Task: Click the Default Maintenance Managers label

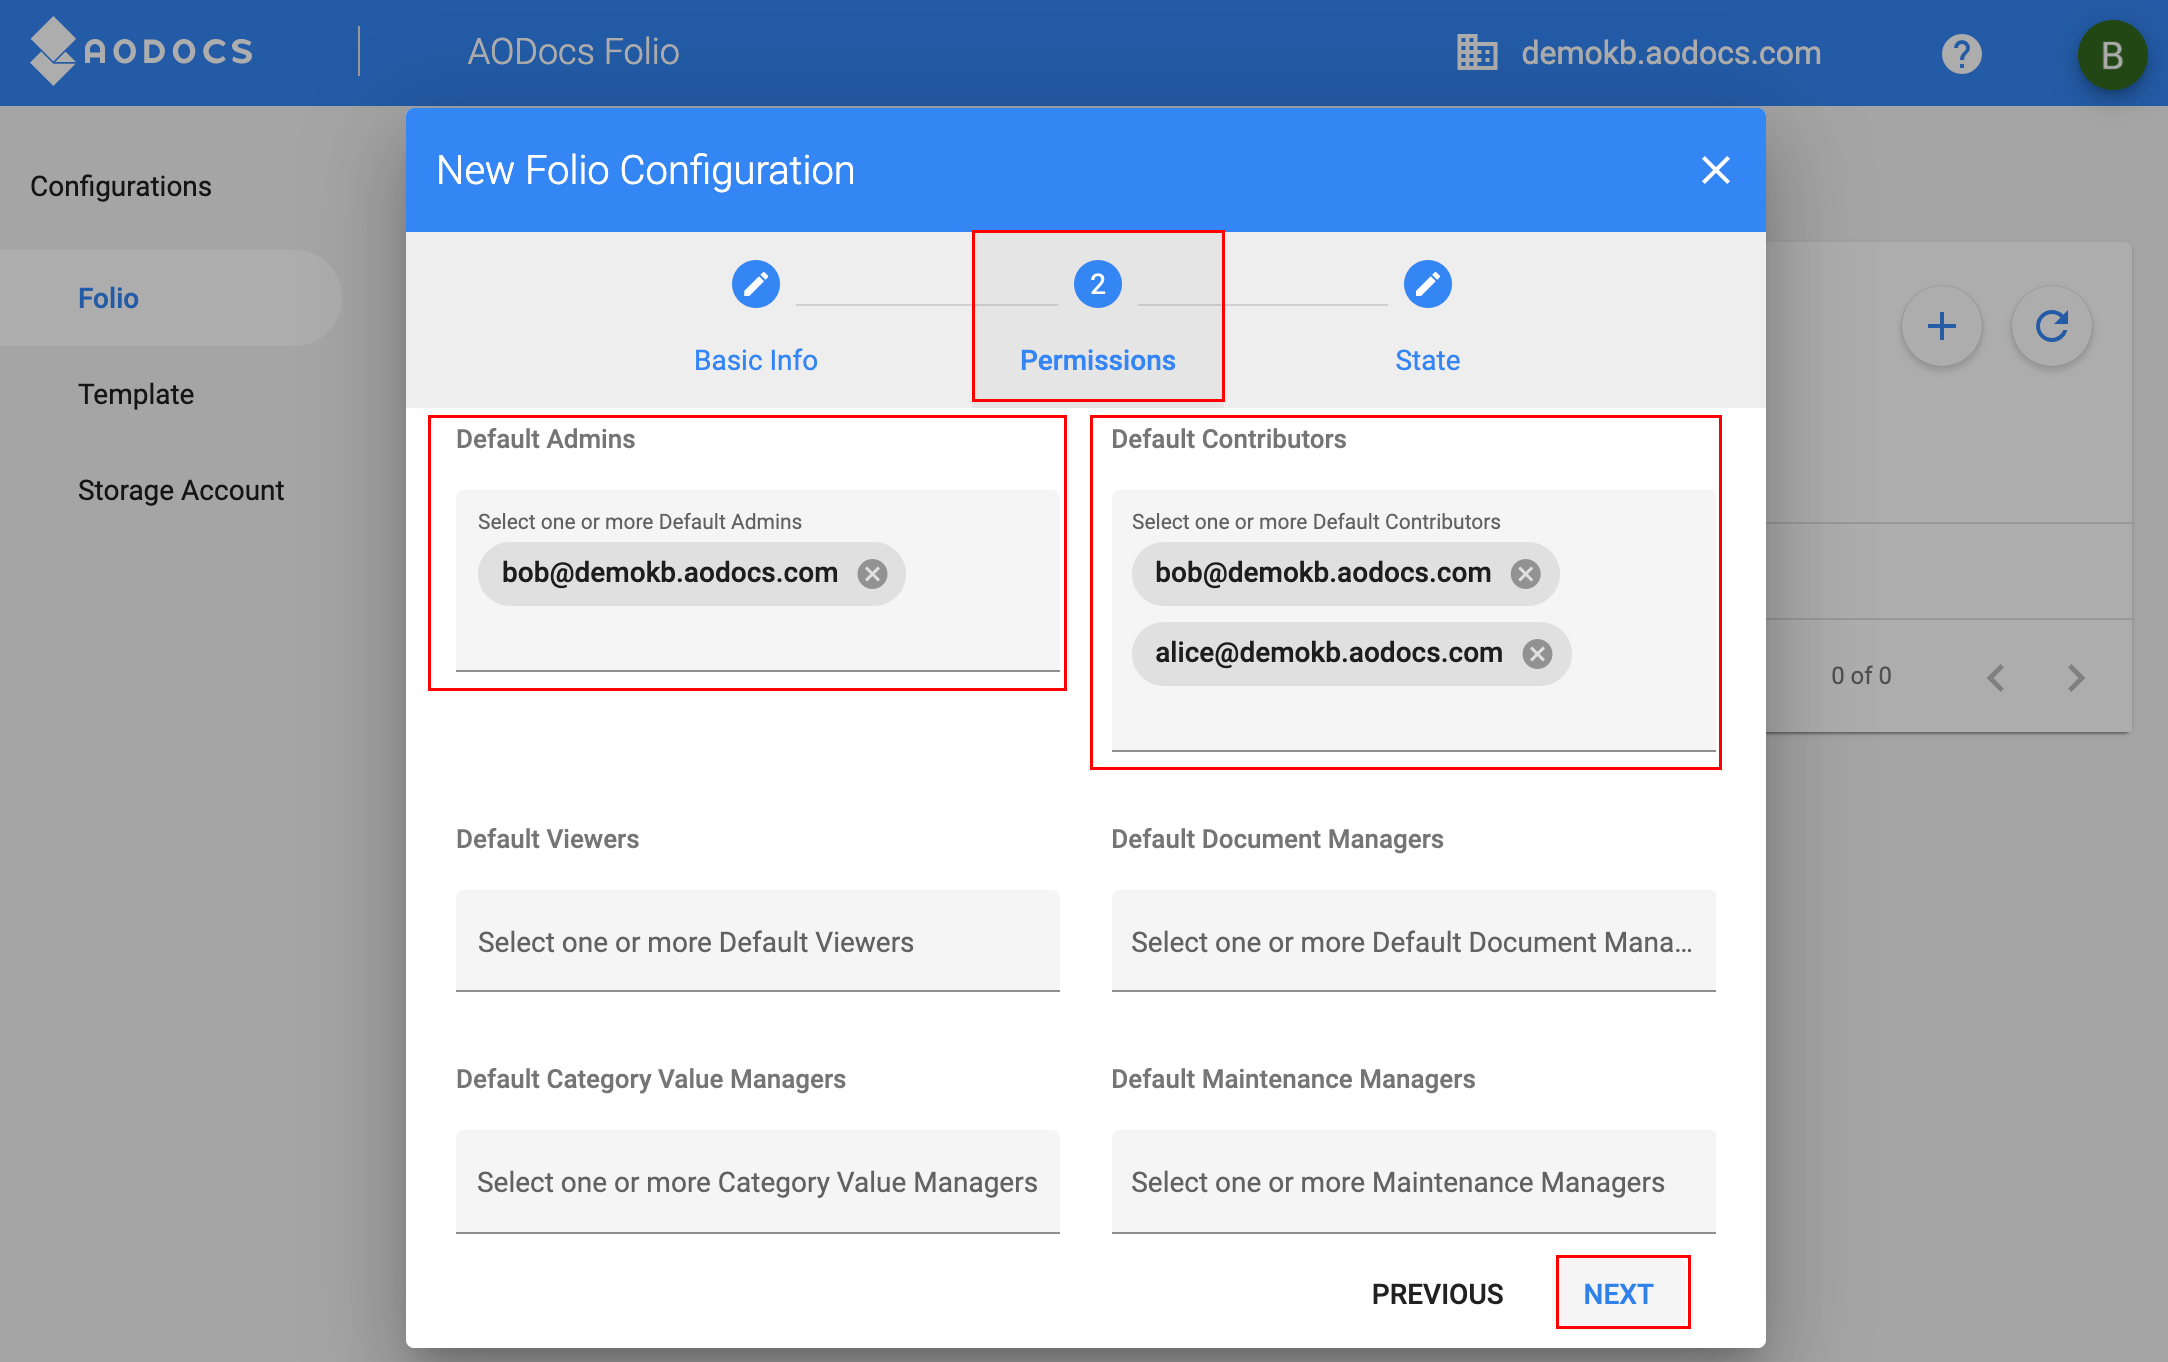Action: pos(1293,1079)
